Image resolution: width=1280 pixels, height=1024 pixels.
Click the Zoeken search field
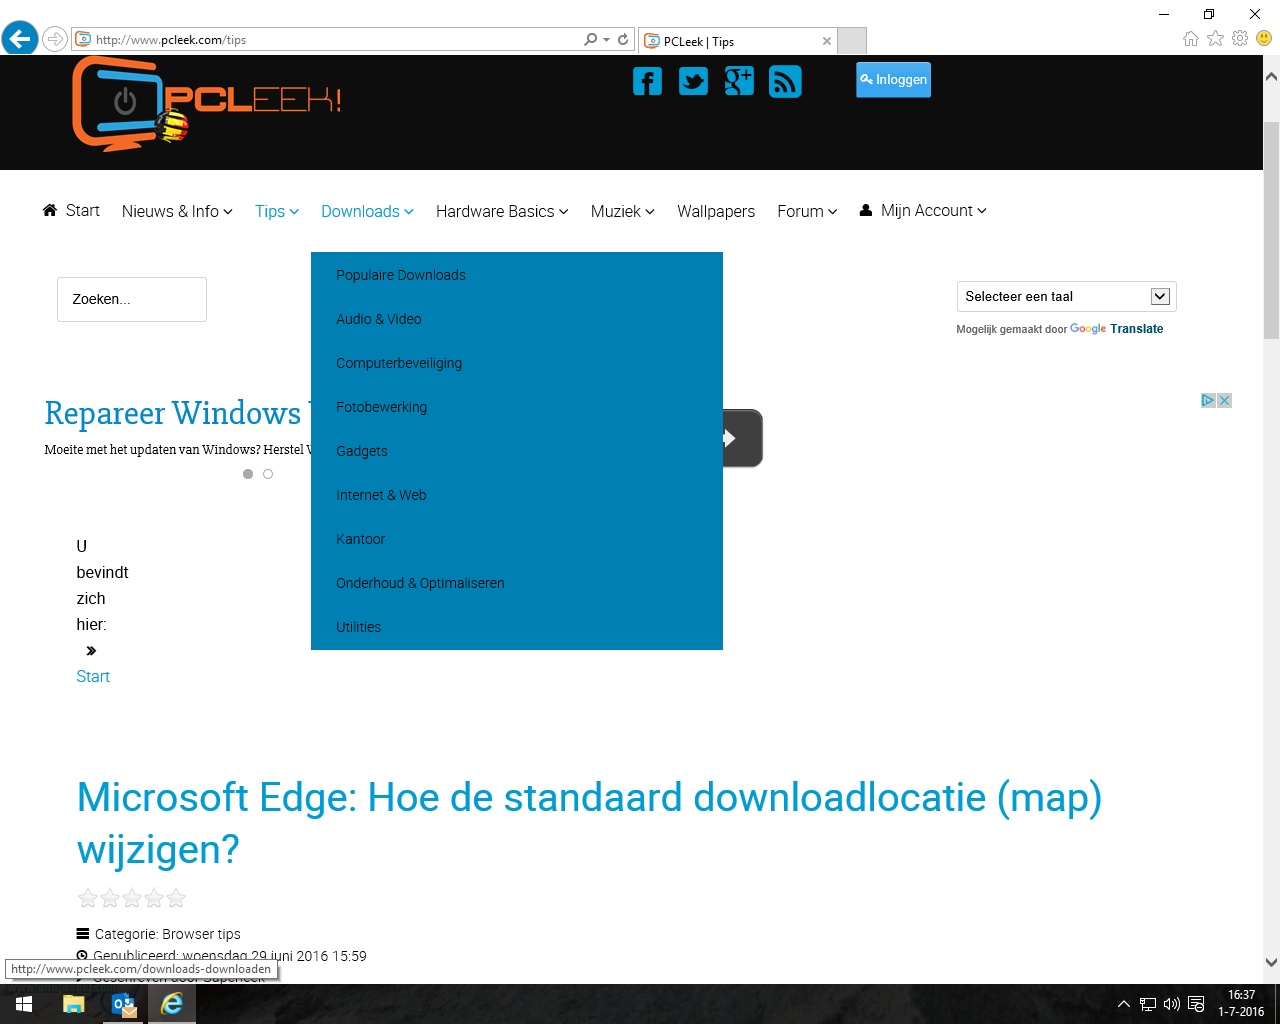pos(132,299)
